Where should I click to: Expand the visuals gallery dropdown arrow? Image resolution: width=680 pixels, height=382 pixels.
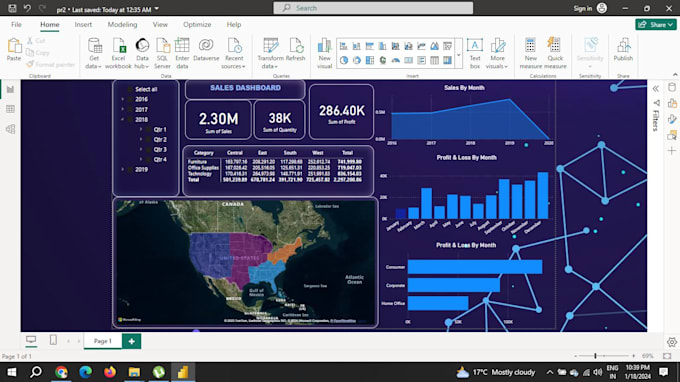[458, 55]
